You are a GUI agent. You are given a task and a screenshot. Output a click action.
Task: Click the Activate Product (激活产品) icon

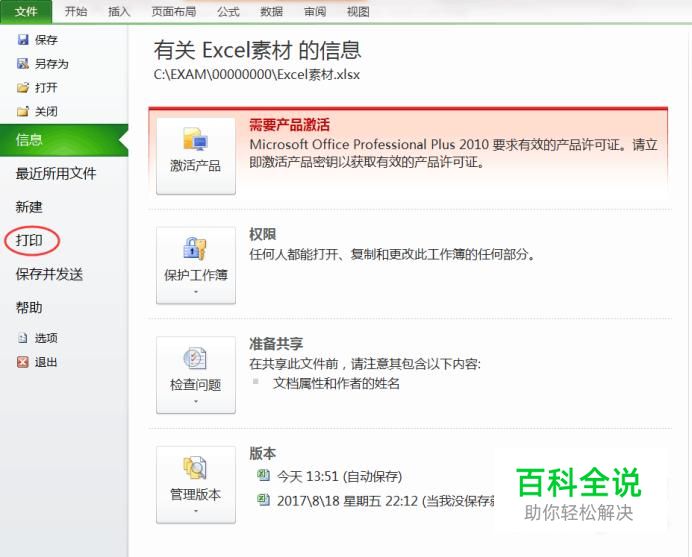196,139
